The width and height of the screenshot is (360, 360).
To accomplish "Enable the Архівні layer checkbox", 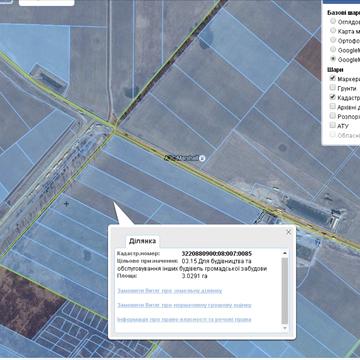I will (332, 106).
